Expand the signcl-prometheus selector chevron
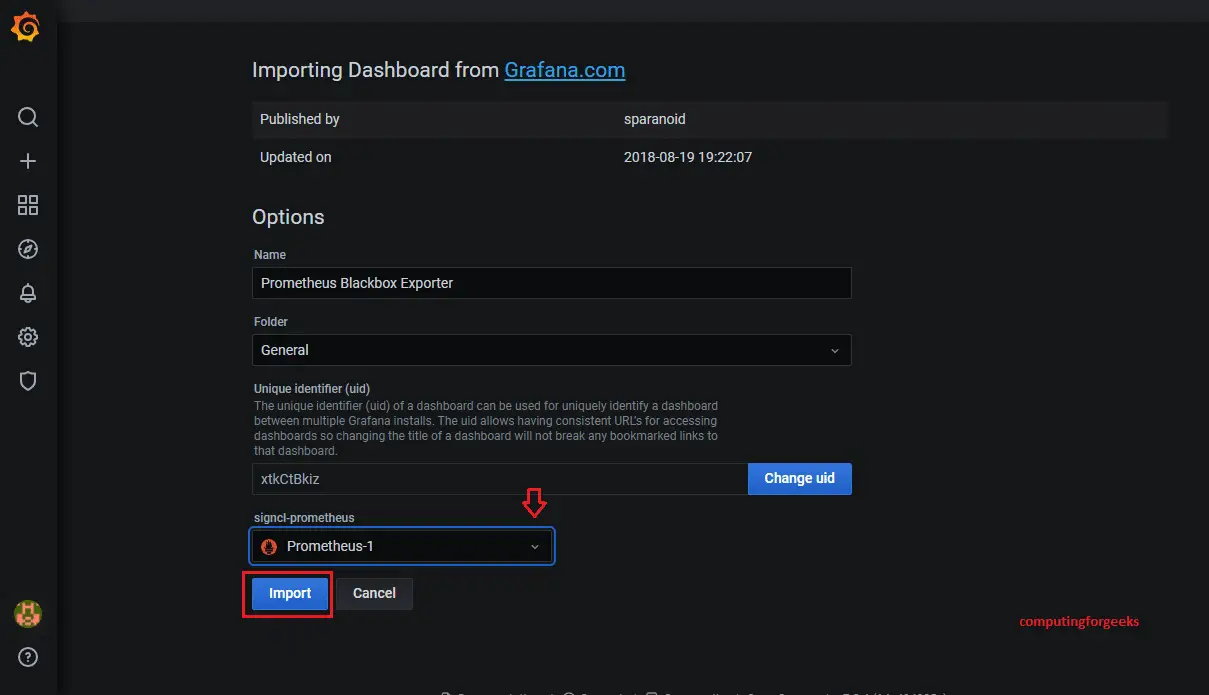 536,546
